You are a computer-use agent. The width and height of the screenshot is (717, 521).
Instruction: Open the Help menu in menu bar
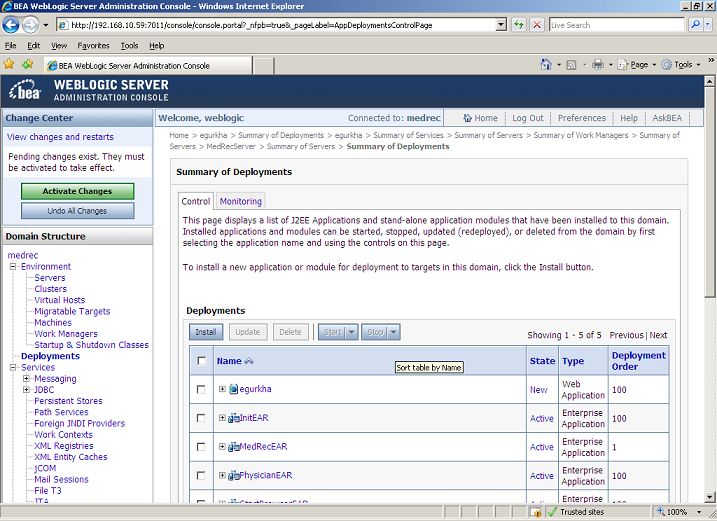[156, 46]
